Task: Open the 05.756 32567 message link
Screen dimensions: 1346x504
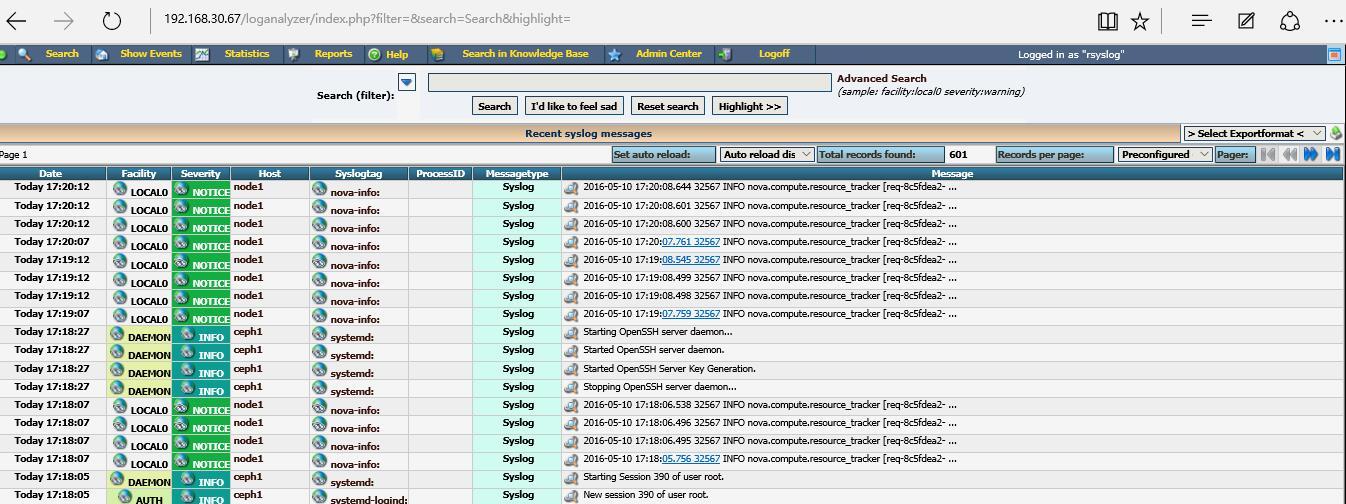Action: click(691, 459)
